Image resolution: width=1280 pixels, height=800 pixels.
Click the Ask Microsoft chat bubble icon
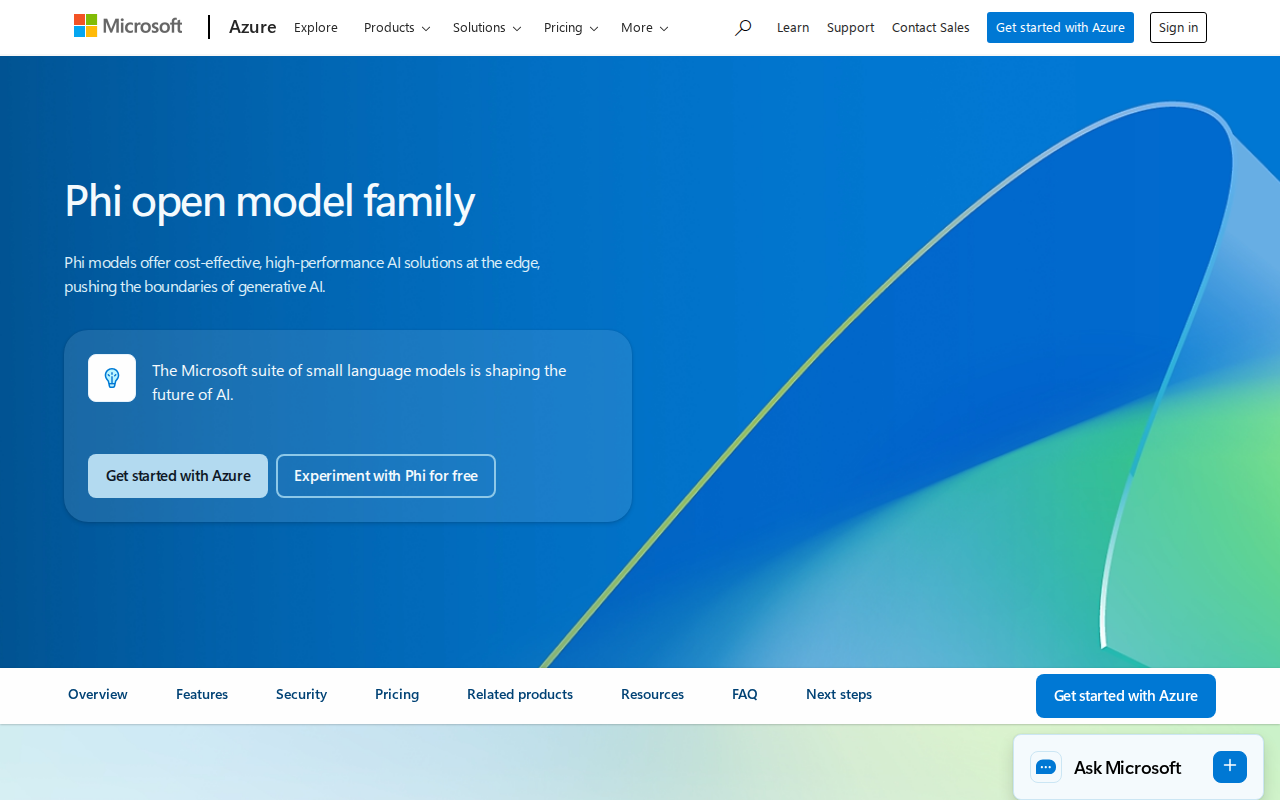coord(1046,767)
